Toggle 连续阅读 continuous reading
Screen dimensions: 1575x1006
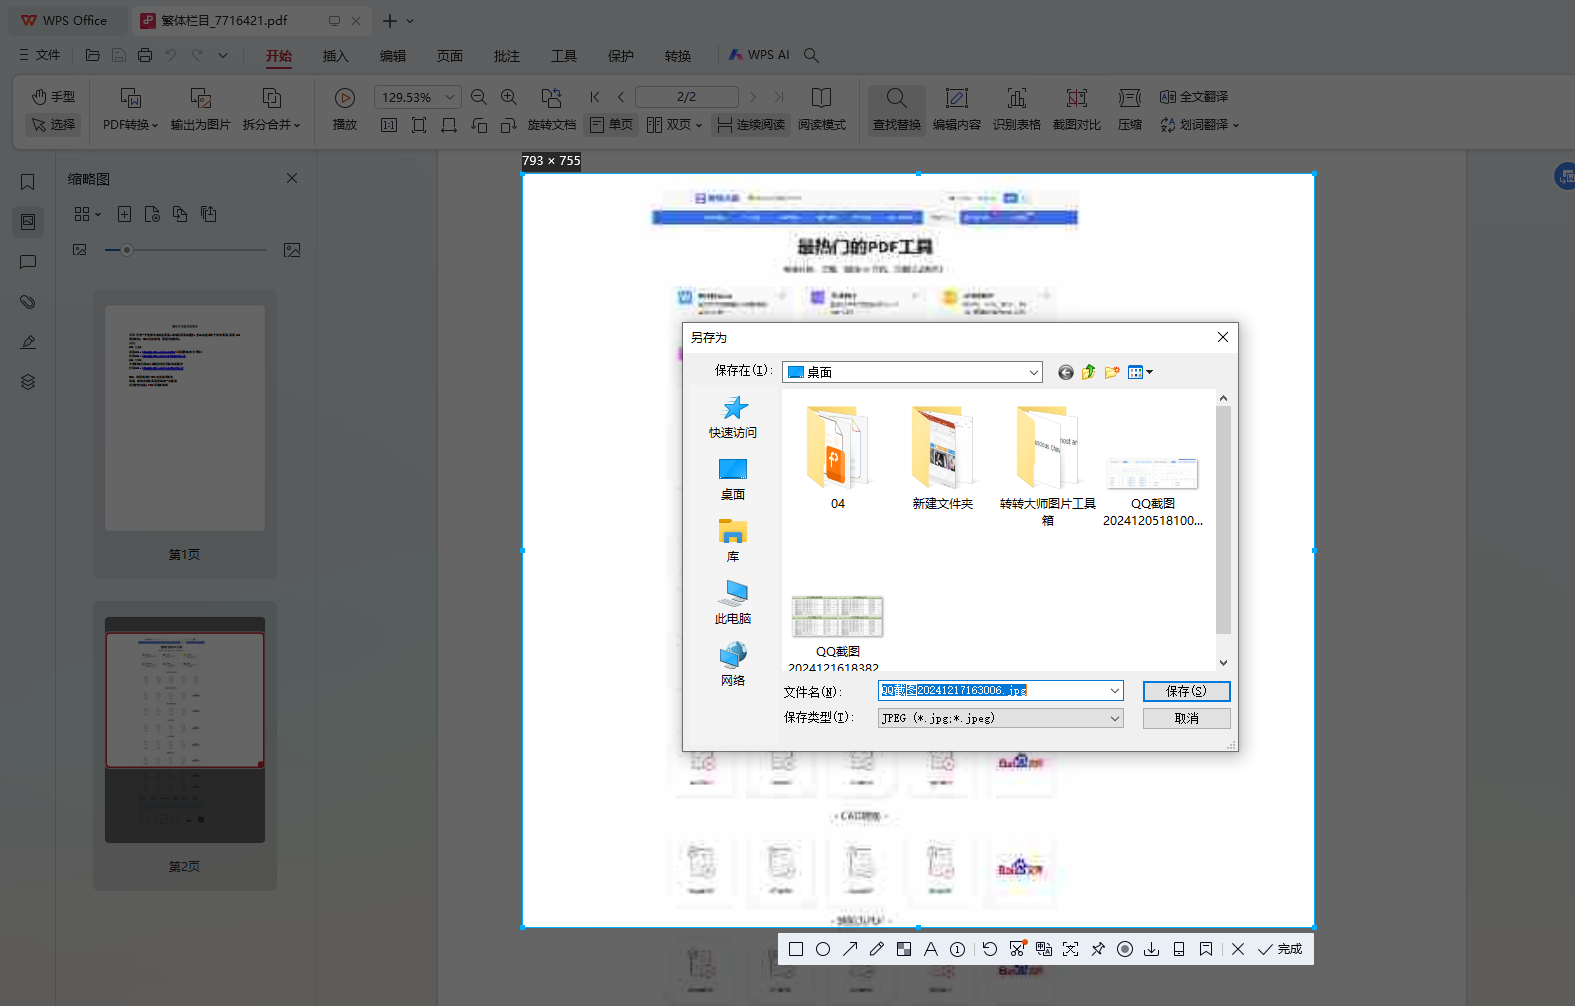751,124
